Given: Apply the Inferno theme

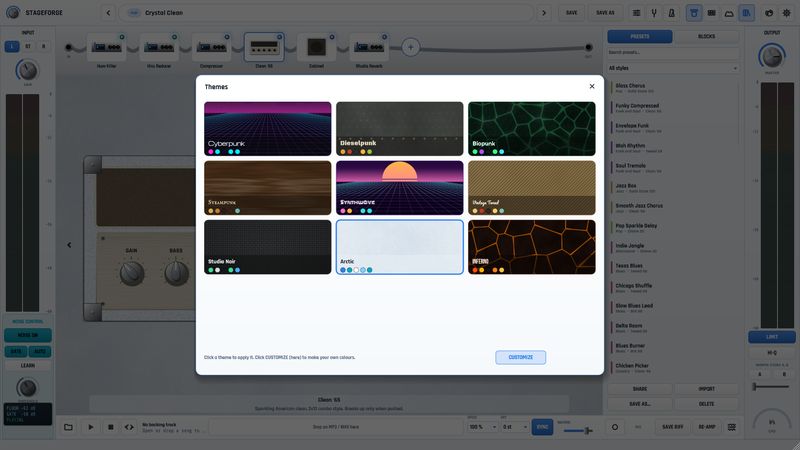Looking at the screenshot, I should (x=532, y=247).
